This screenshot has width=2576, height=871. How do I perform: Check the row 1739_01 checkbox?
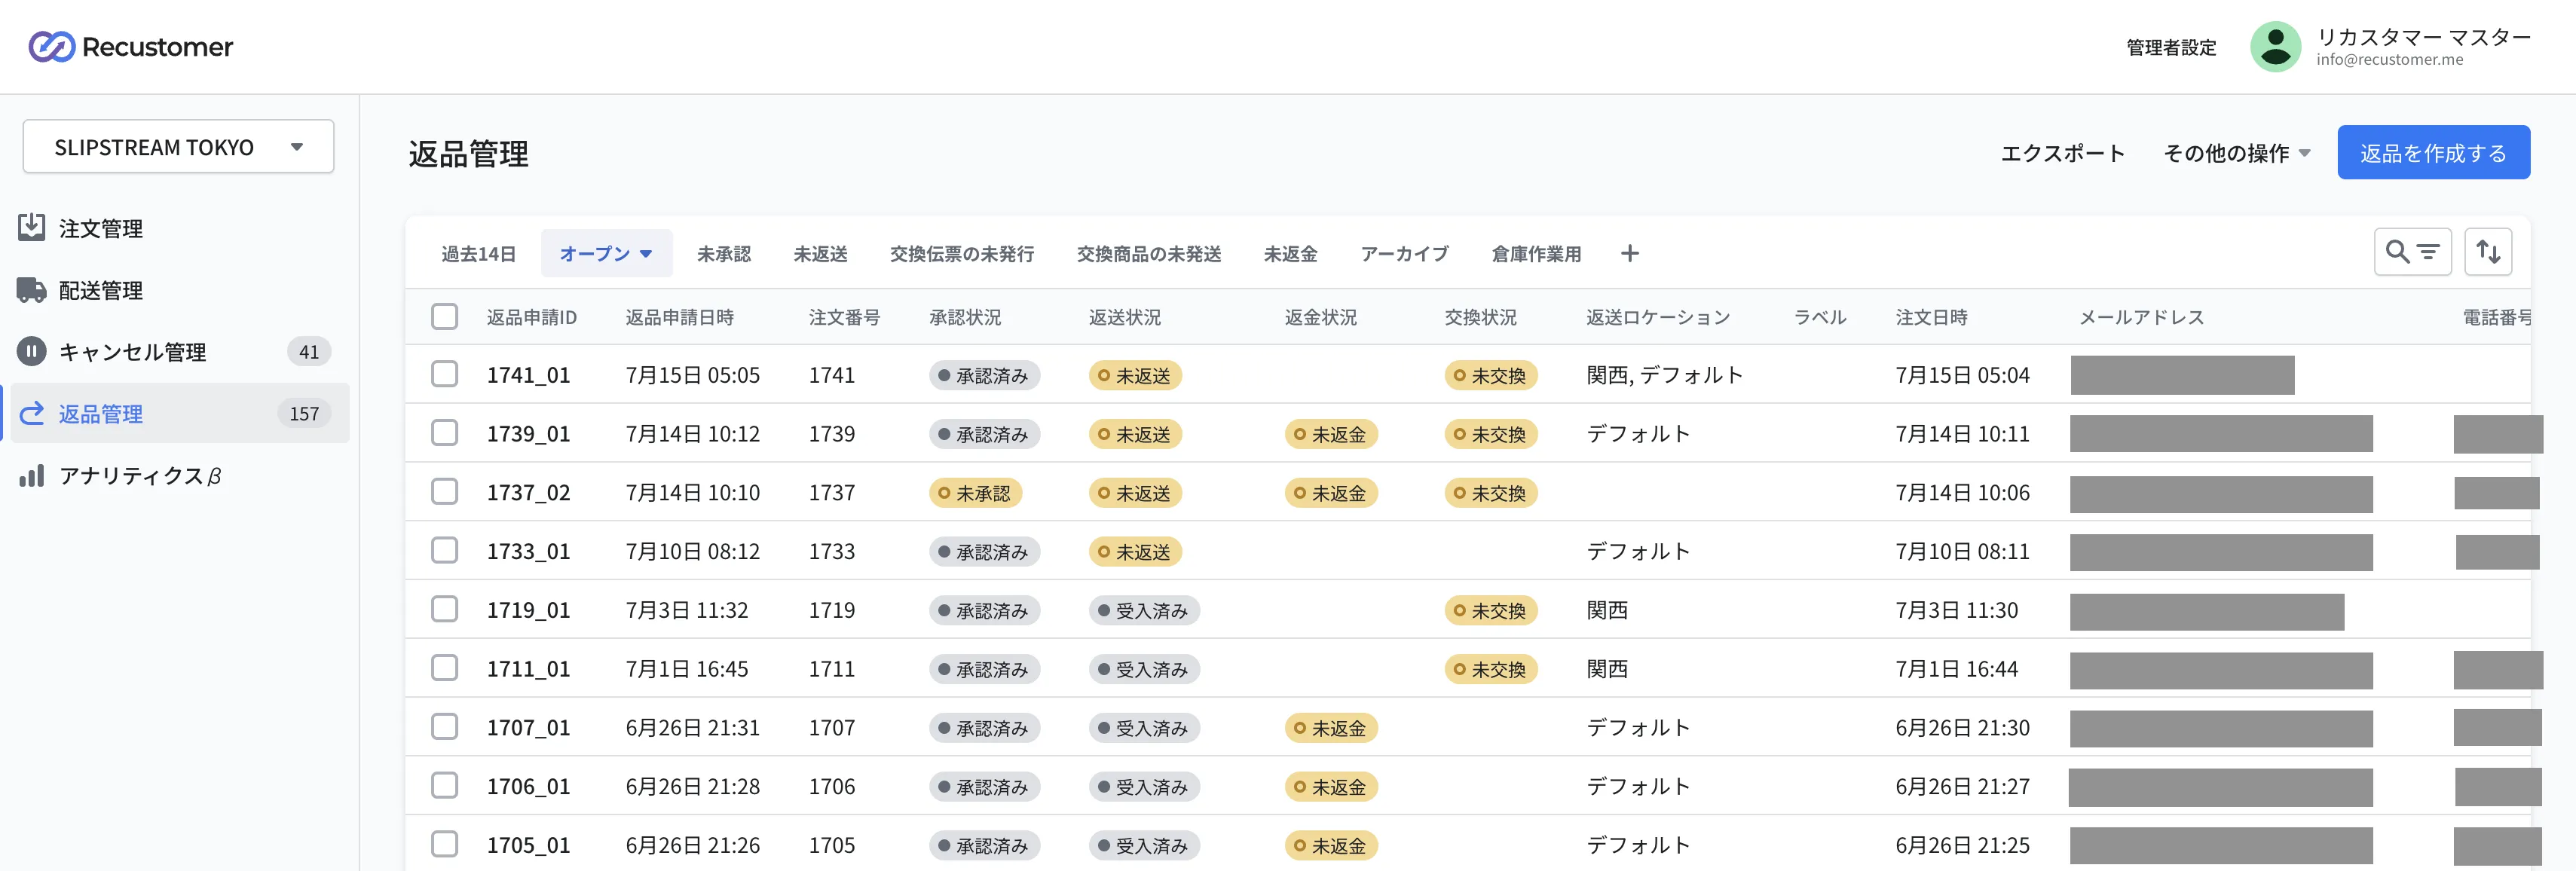pos(444,433)
